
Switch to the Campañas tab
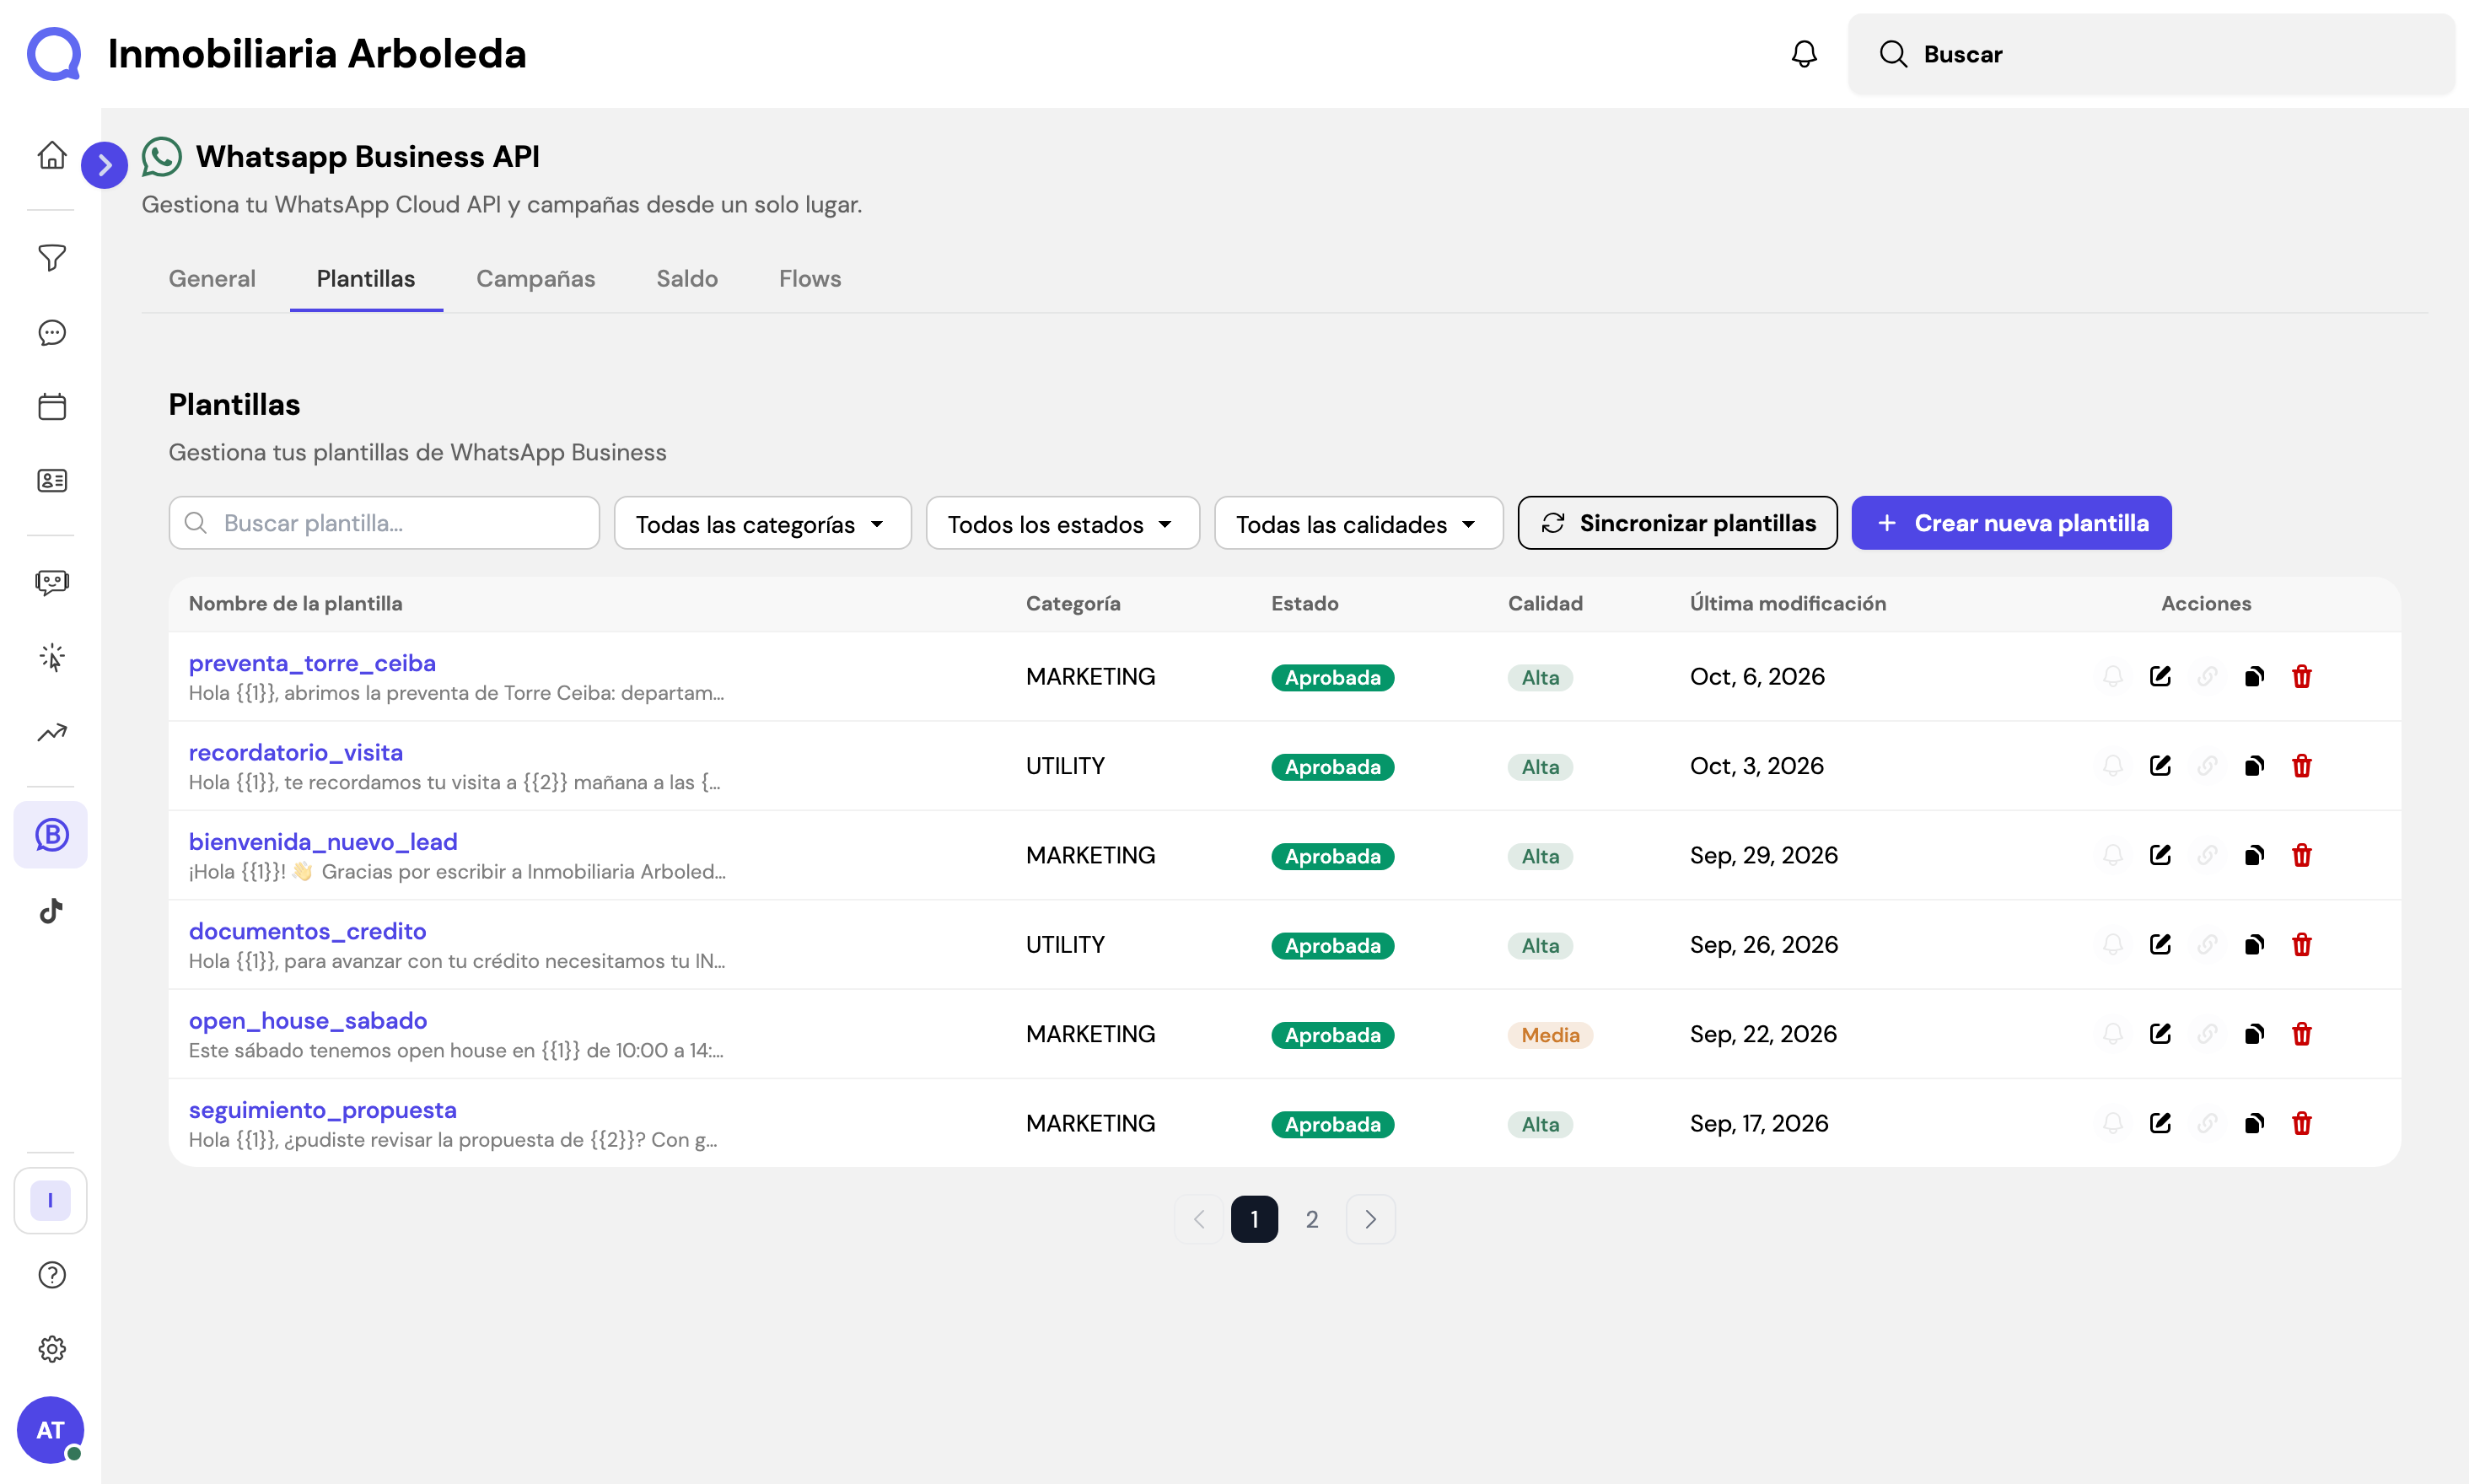point(535,279)
